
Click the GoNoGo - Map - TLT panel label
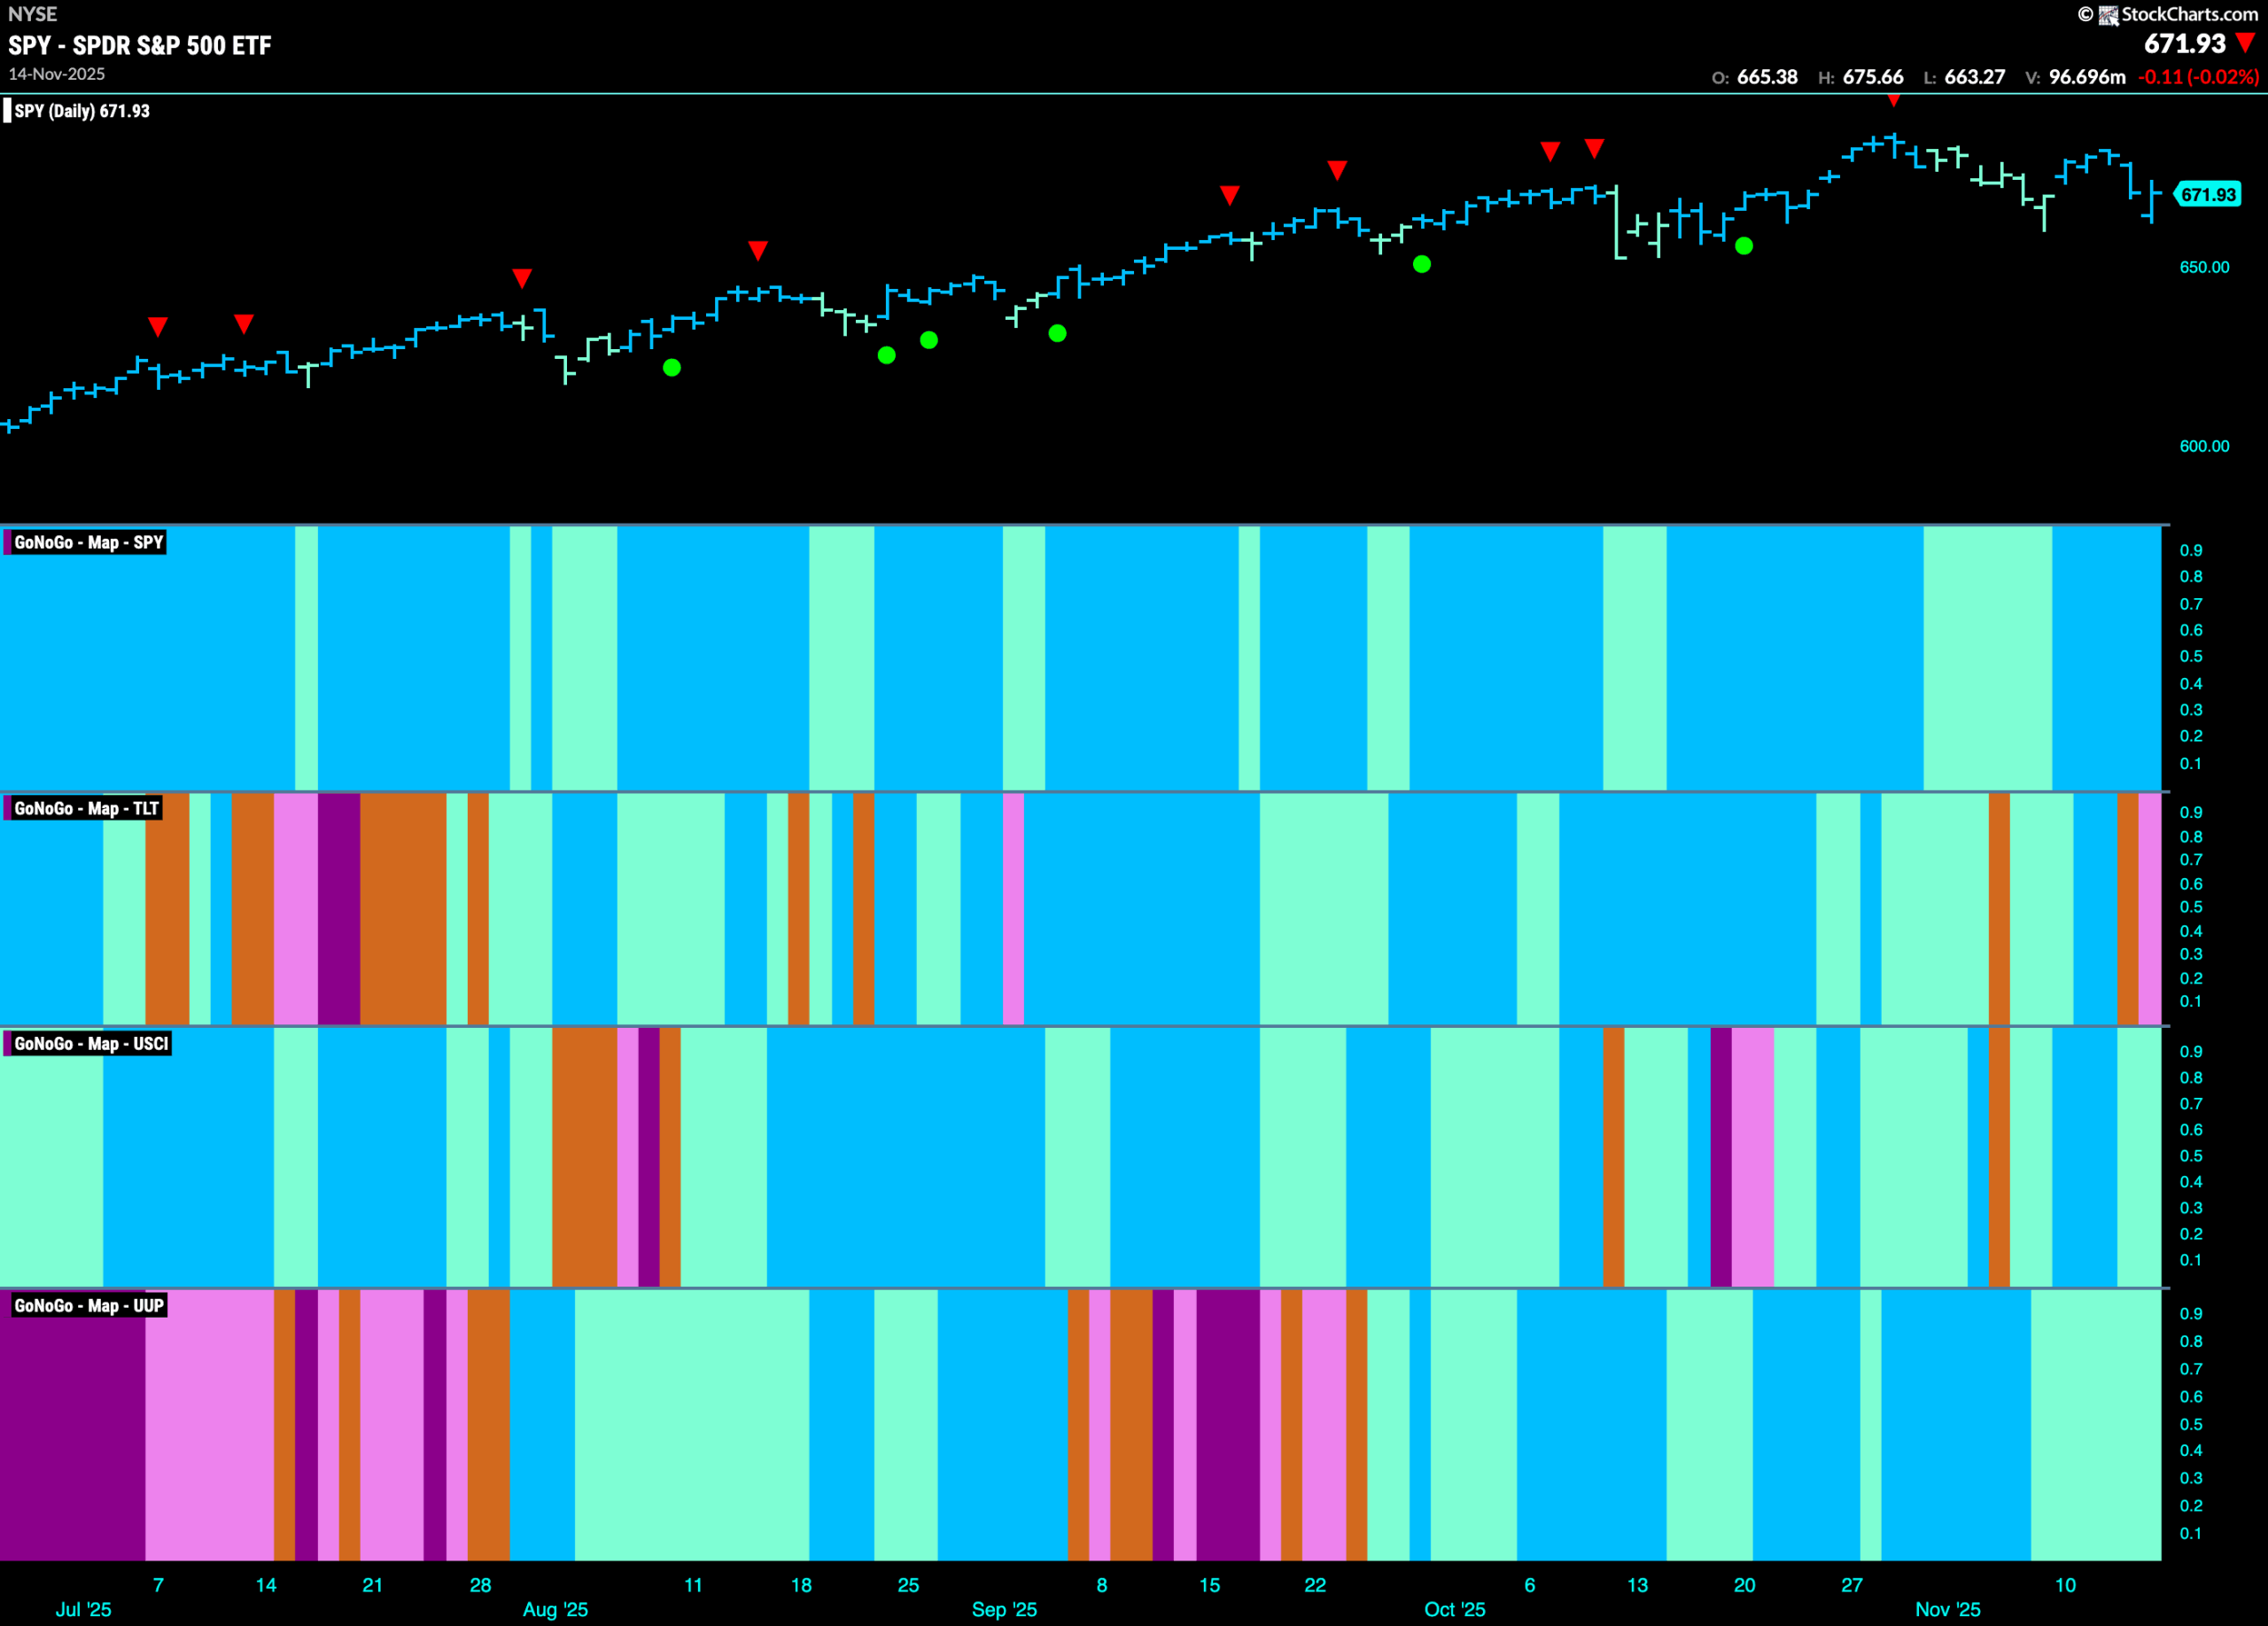coord(87,808)
